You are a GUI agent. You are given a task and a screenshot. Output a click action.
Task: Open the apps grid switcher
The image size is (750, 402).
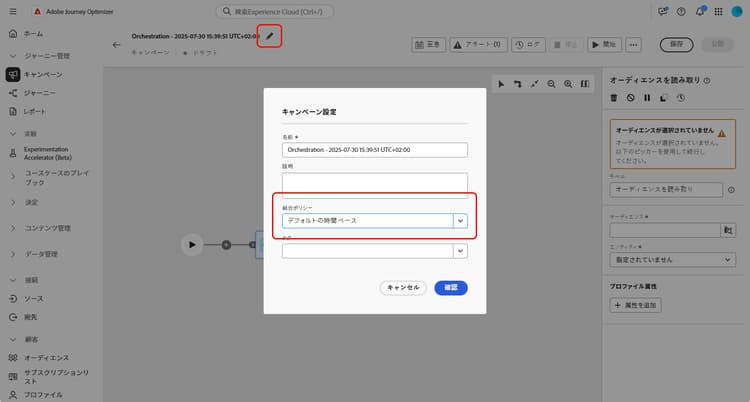click(718, 11)
